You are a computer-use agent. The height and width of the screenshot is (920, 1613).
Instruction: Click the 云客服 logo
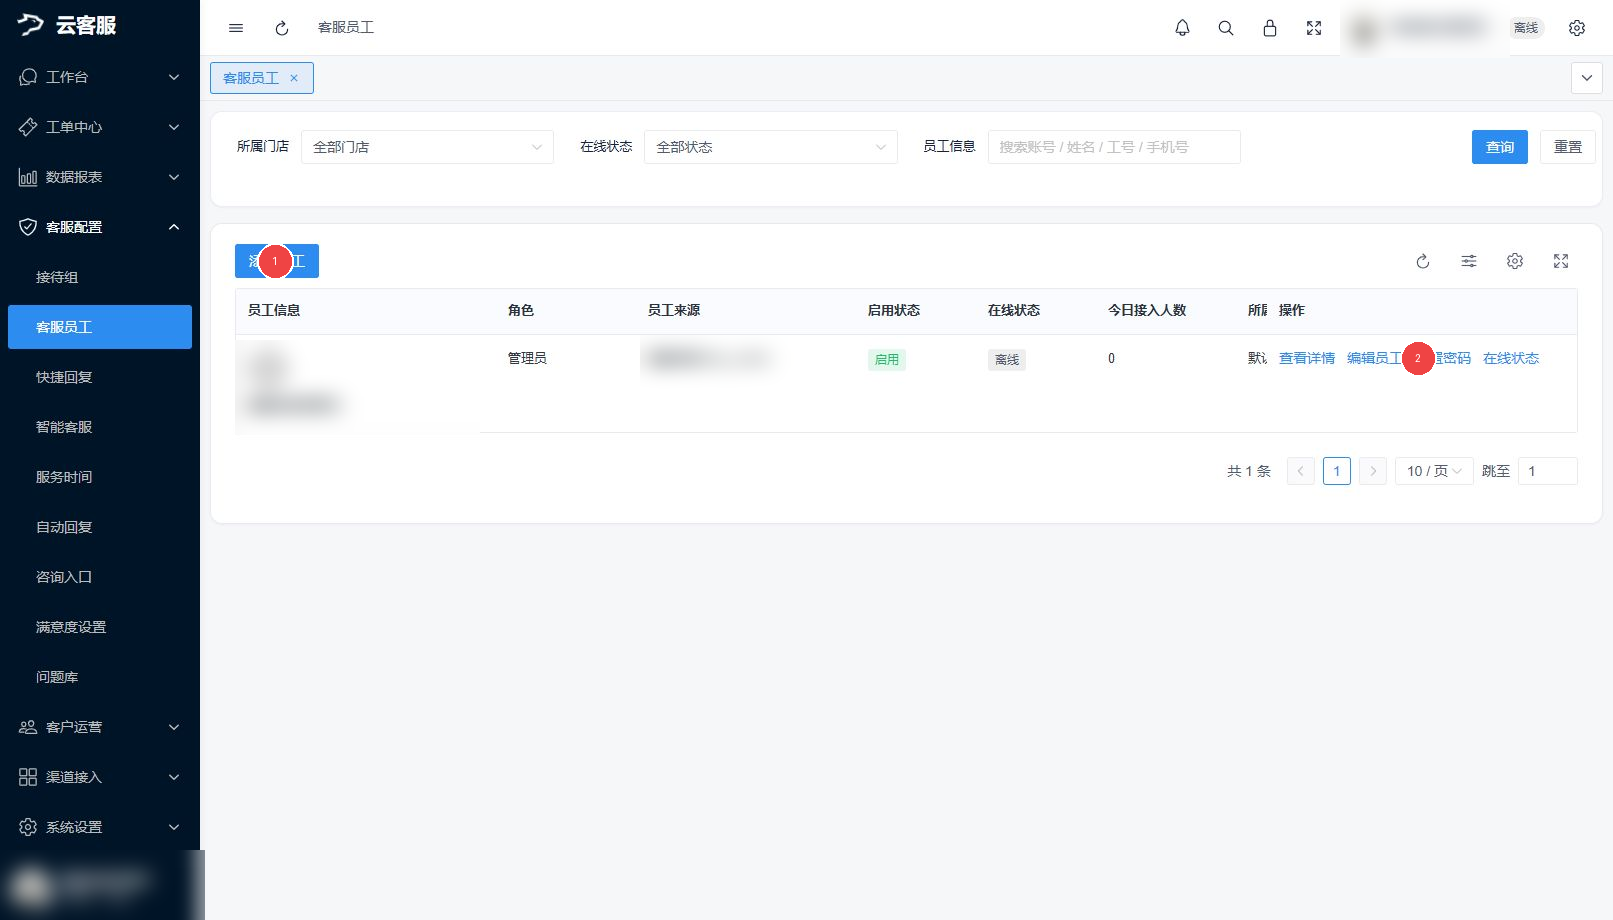point(67,25)
